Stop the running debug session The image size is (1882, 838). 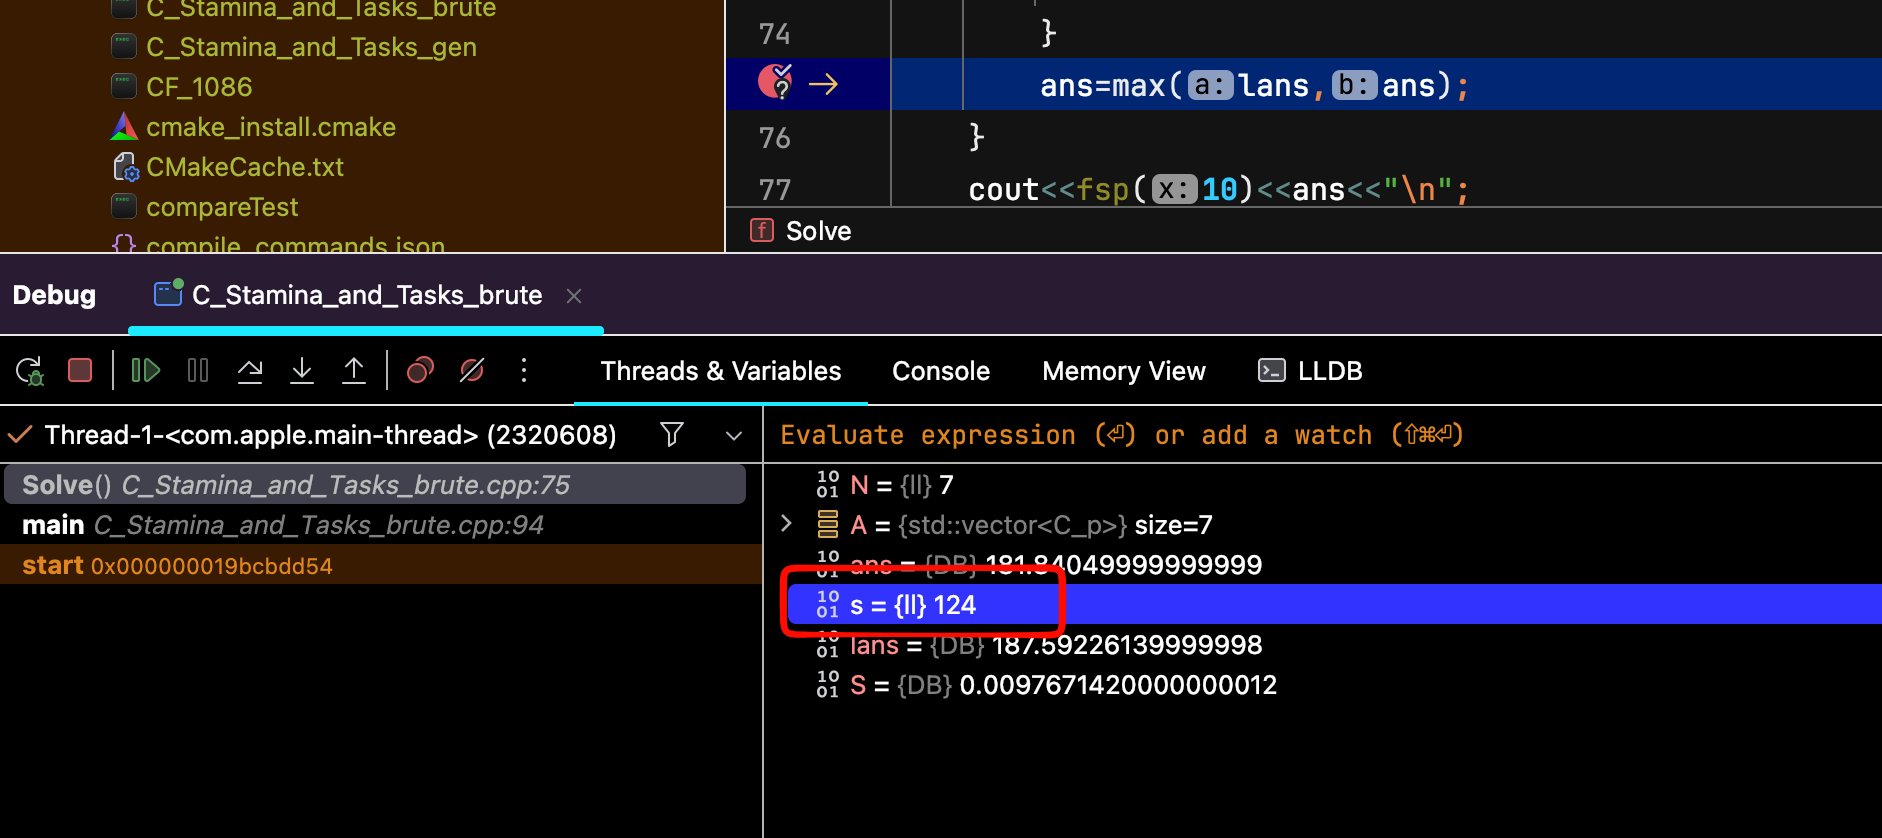tap(80, 371)
